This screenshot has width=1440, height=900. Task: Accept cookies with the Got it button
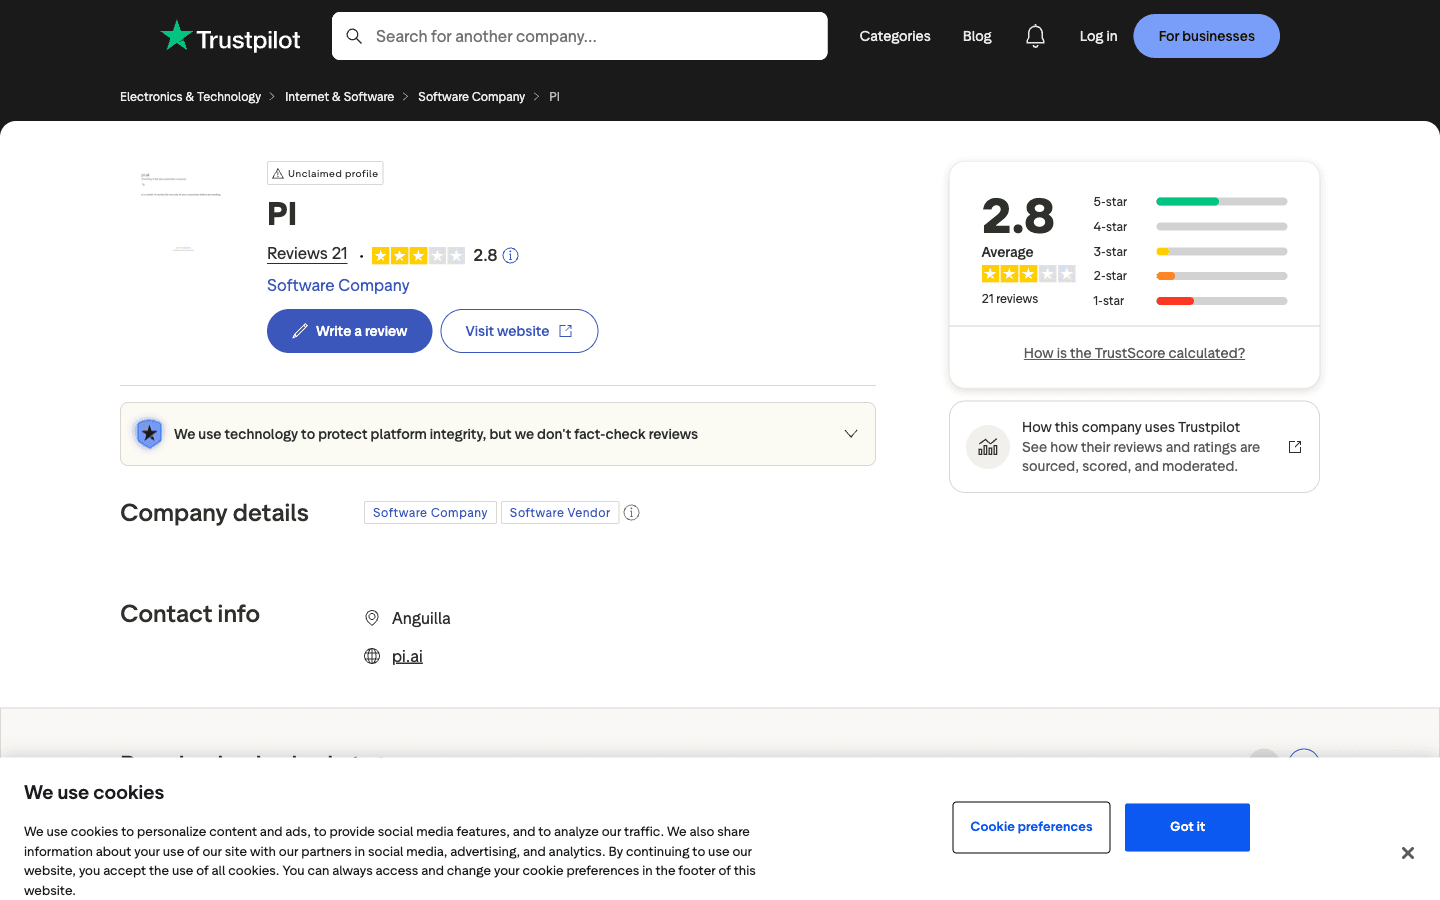[1186, 827]
